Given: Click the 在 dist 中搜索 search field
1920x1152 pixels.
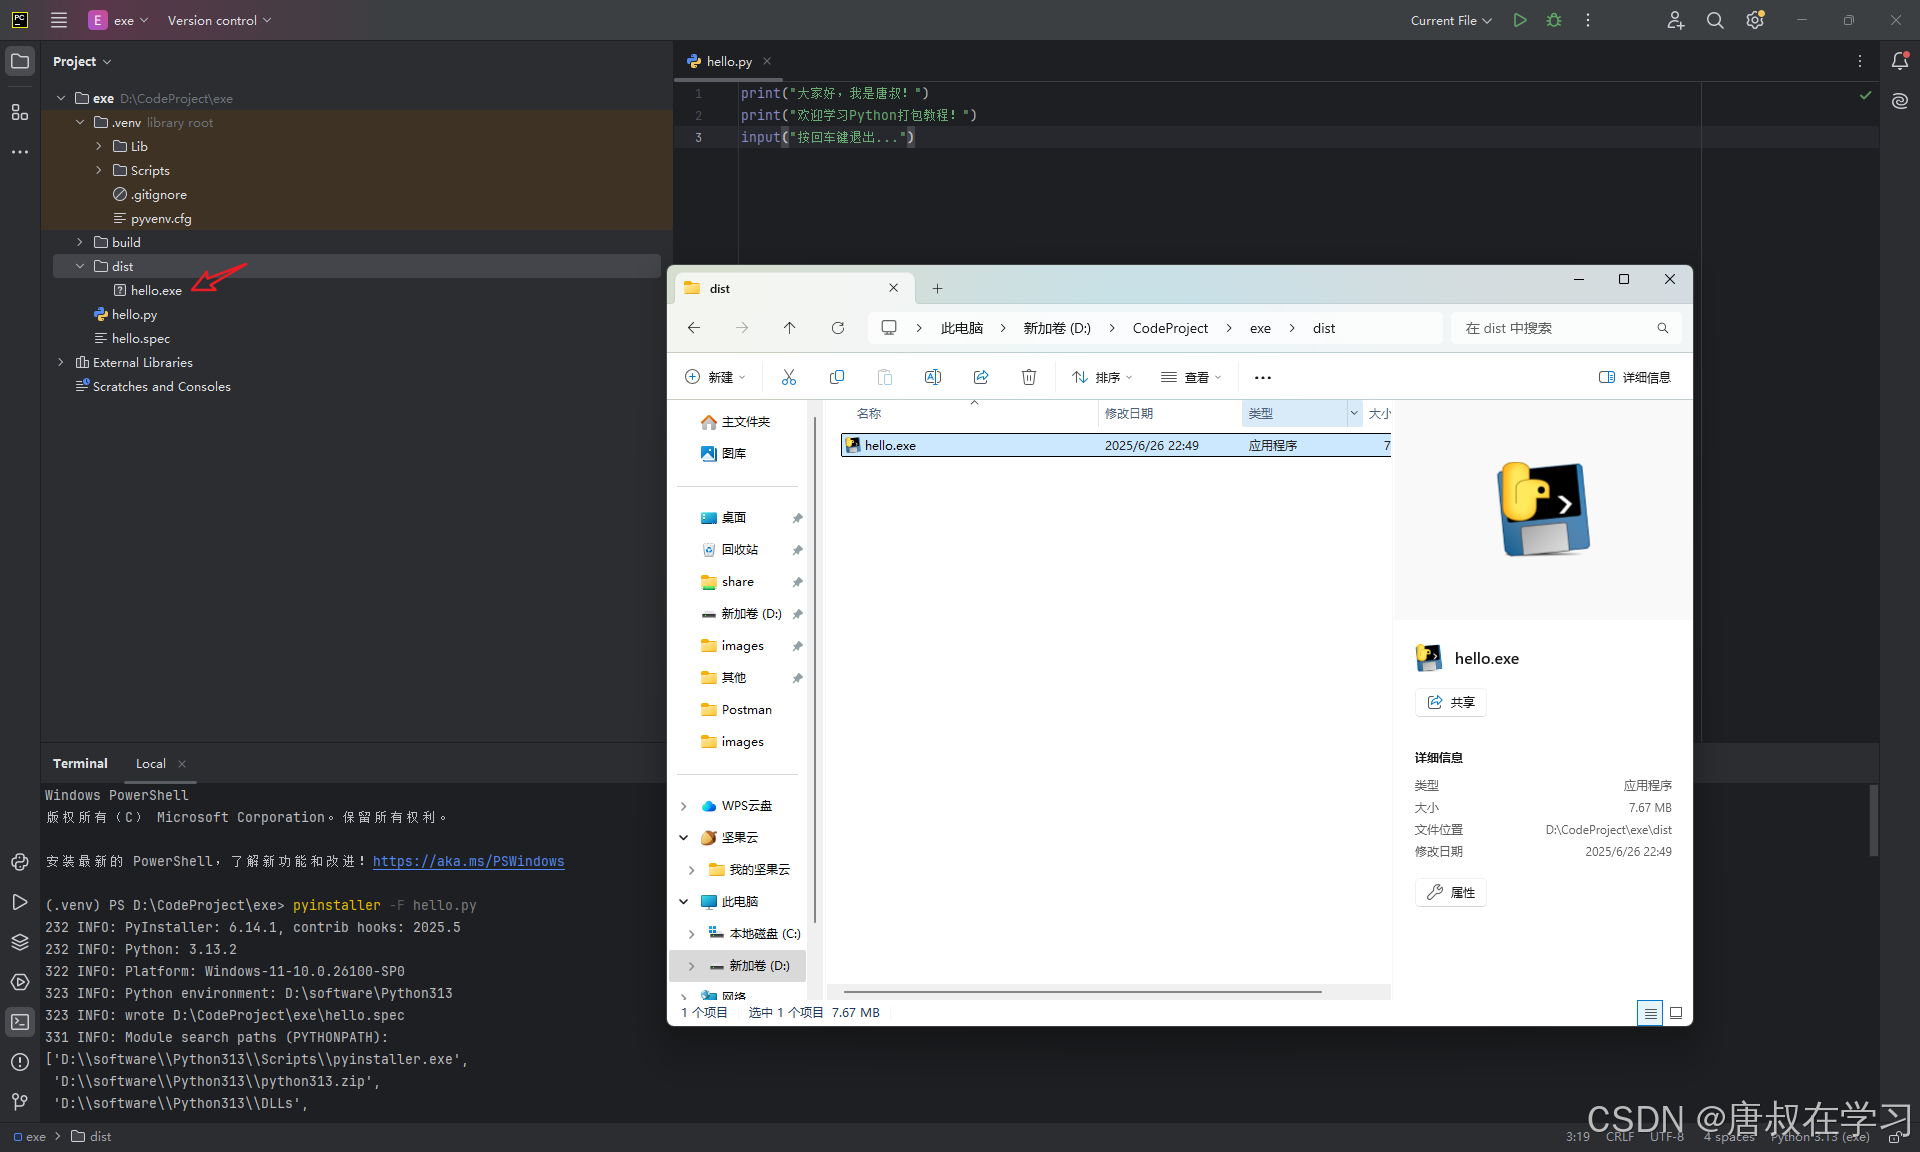Looking at the screenshot, I should pyautogui.click(x=1555, y=328).
